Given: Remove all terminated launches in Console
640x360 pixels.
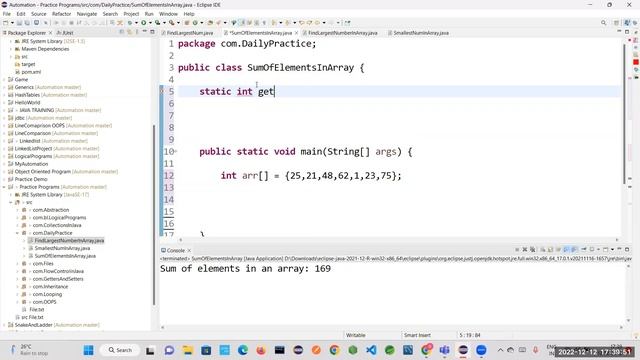Looking at the screenshot, I should [x=533, y=249].
